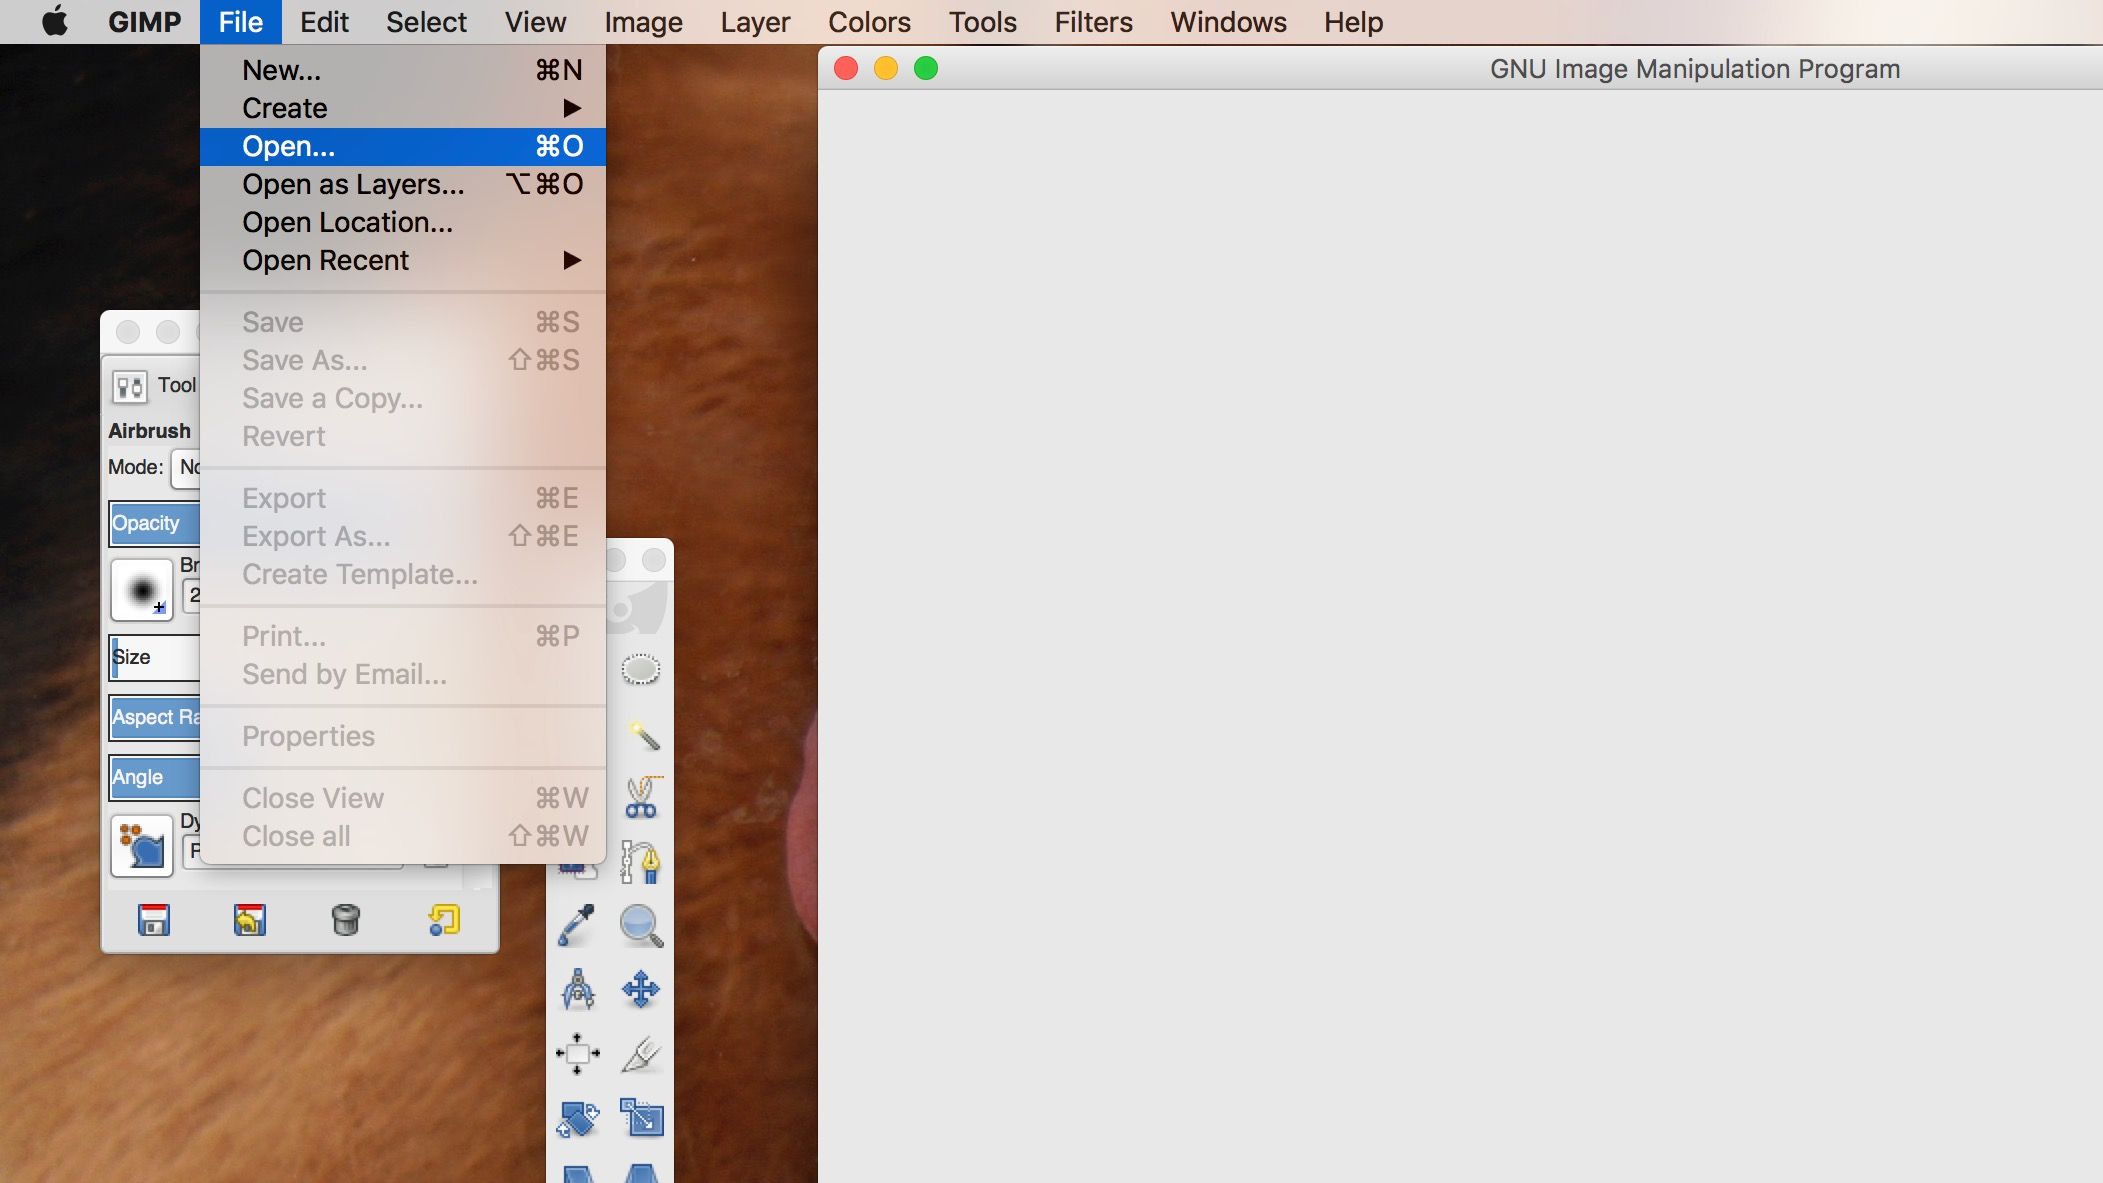Select the Scissors Select tool
Viewport: 2103px width, 1183px height.
641,799
